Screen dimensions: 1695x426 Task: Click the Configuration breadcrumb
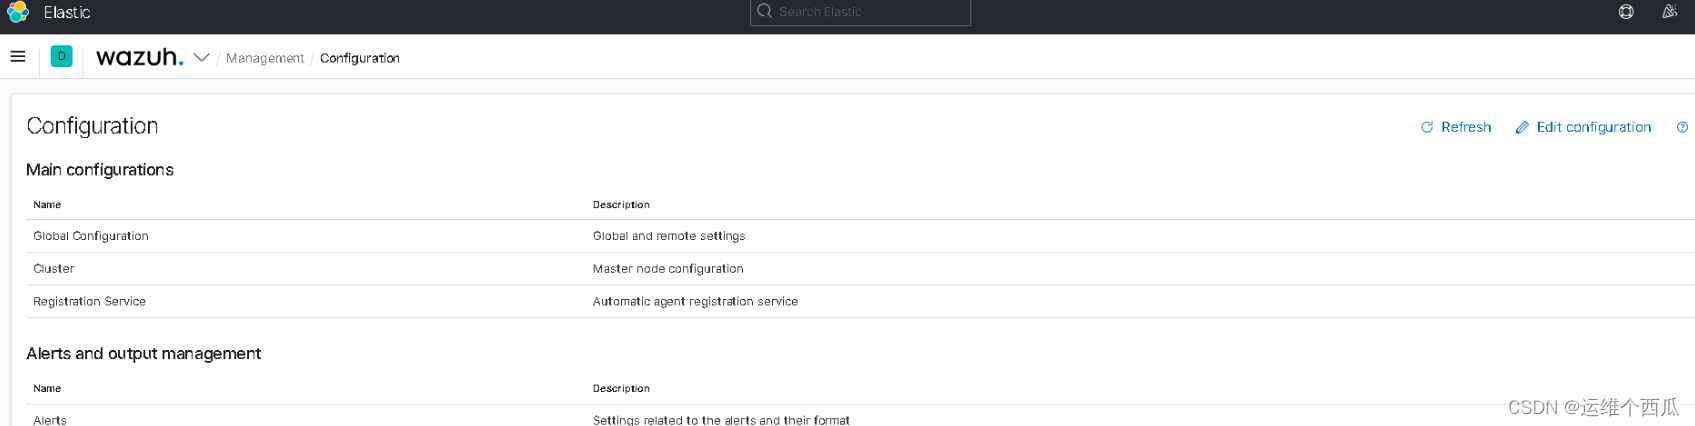click(360, 58)
